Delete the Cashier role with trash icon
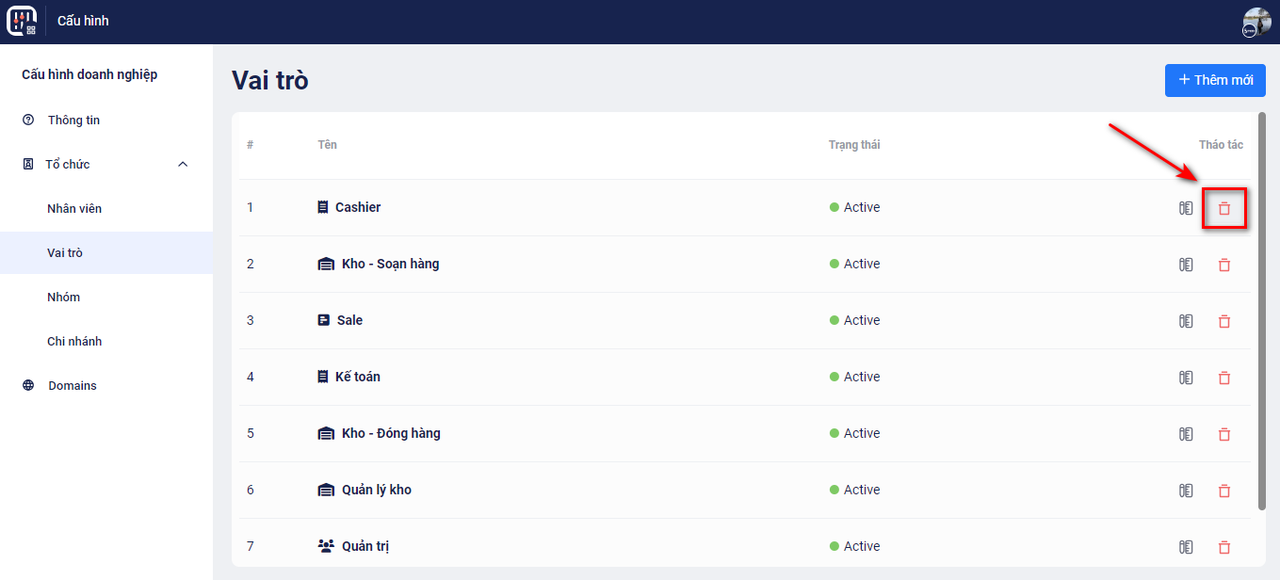Screen dimensions: 1280x580 click(x=1224, y=208)
